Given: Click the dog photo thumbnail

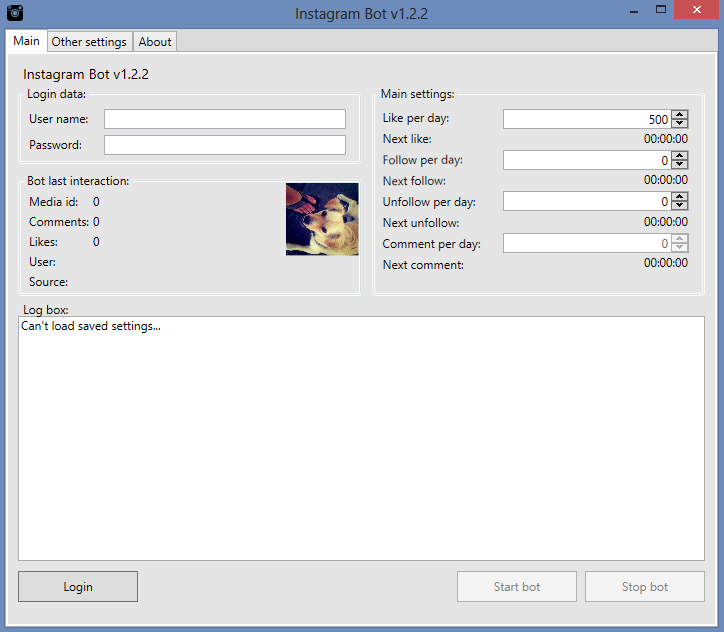Looking at the screenshot, I should 322,219.
